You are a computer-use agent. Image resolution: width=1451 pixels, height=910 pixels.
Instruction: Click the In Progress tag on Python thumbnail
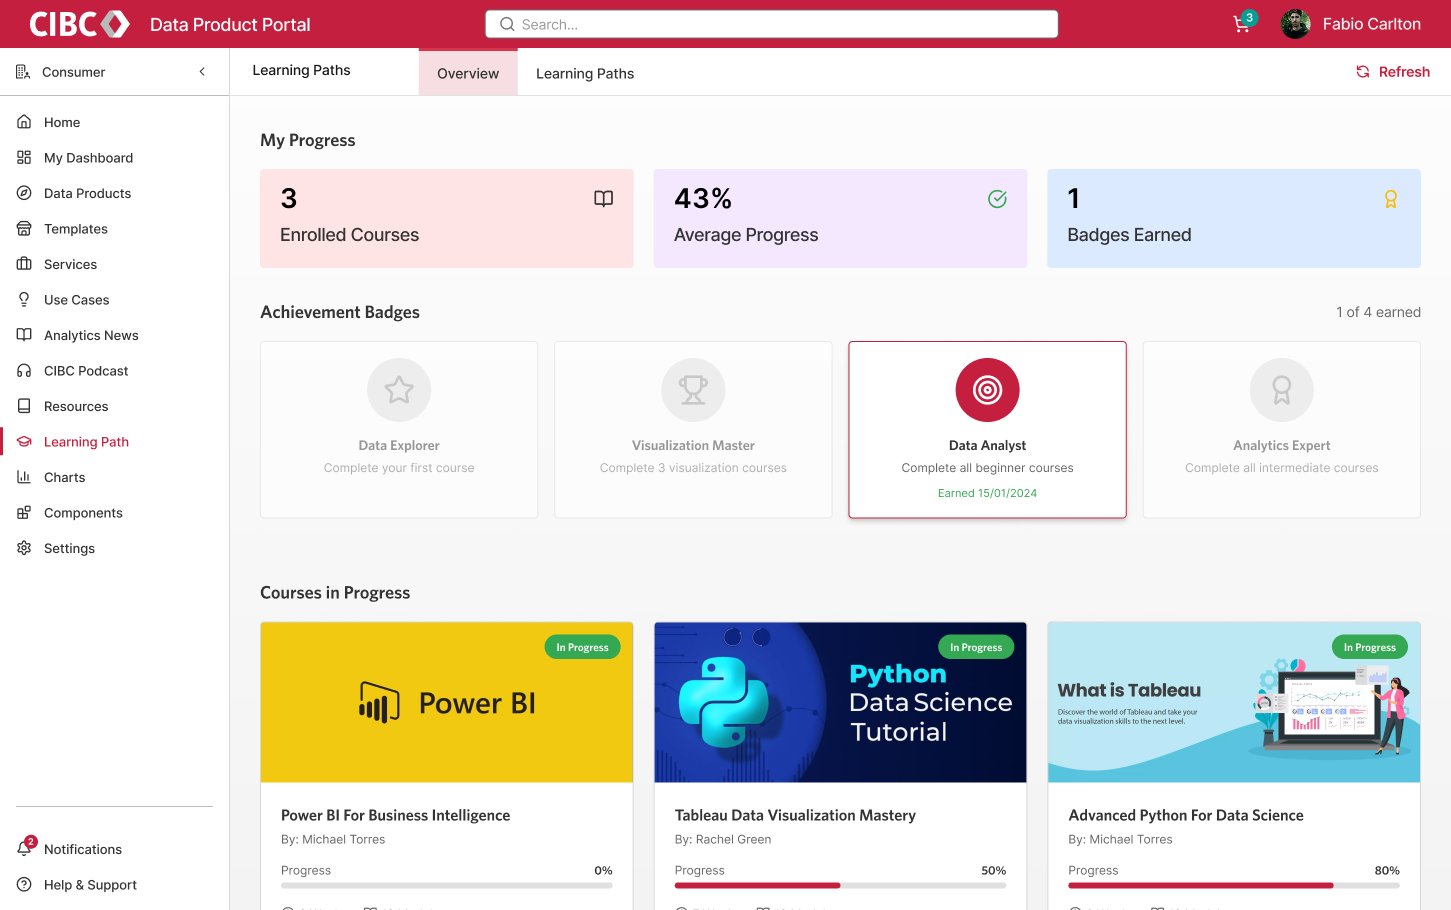[976, 647]
